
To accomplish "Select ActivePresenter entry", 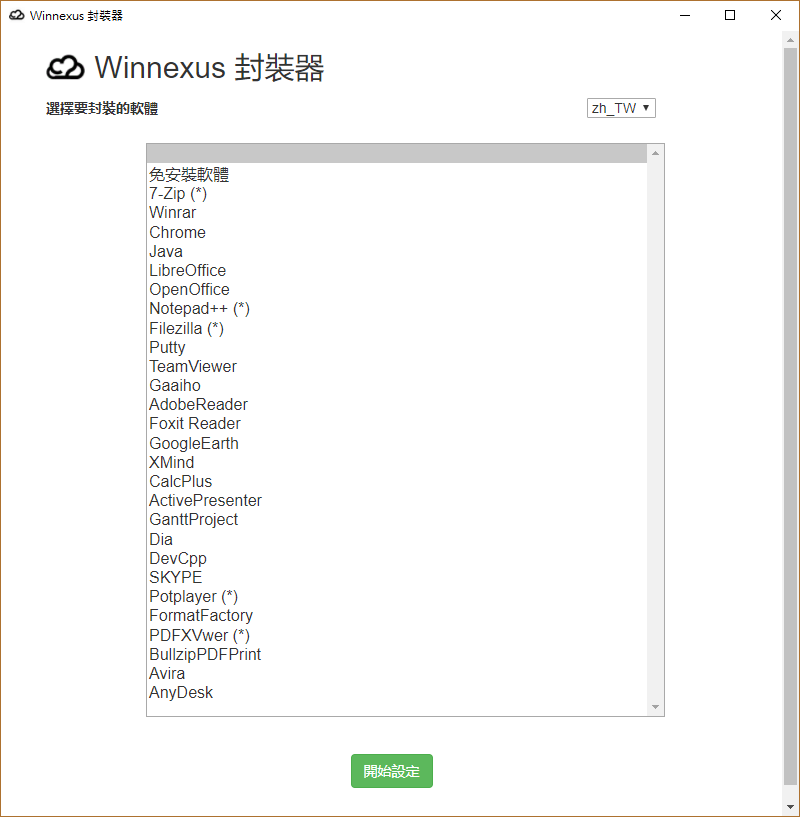I will [397, 501].
